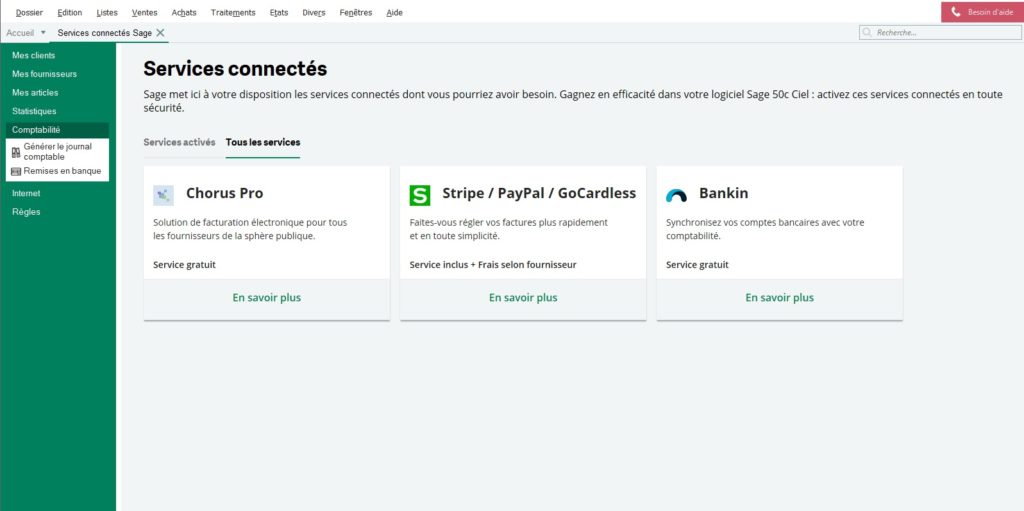Screen dimensions: 1024x511
Task: Open the Divers menu
Action: [x=313, y=12]
